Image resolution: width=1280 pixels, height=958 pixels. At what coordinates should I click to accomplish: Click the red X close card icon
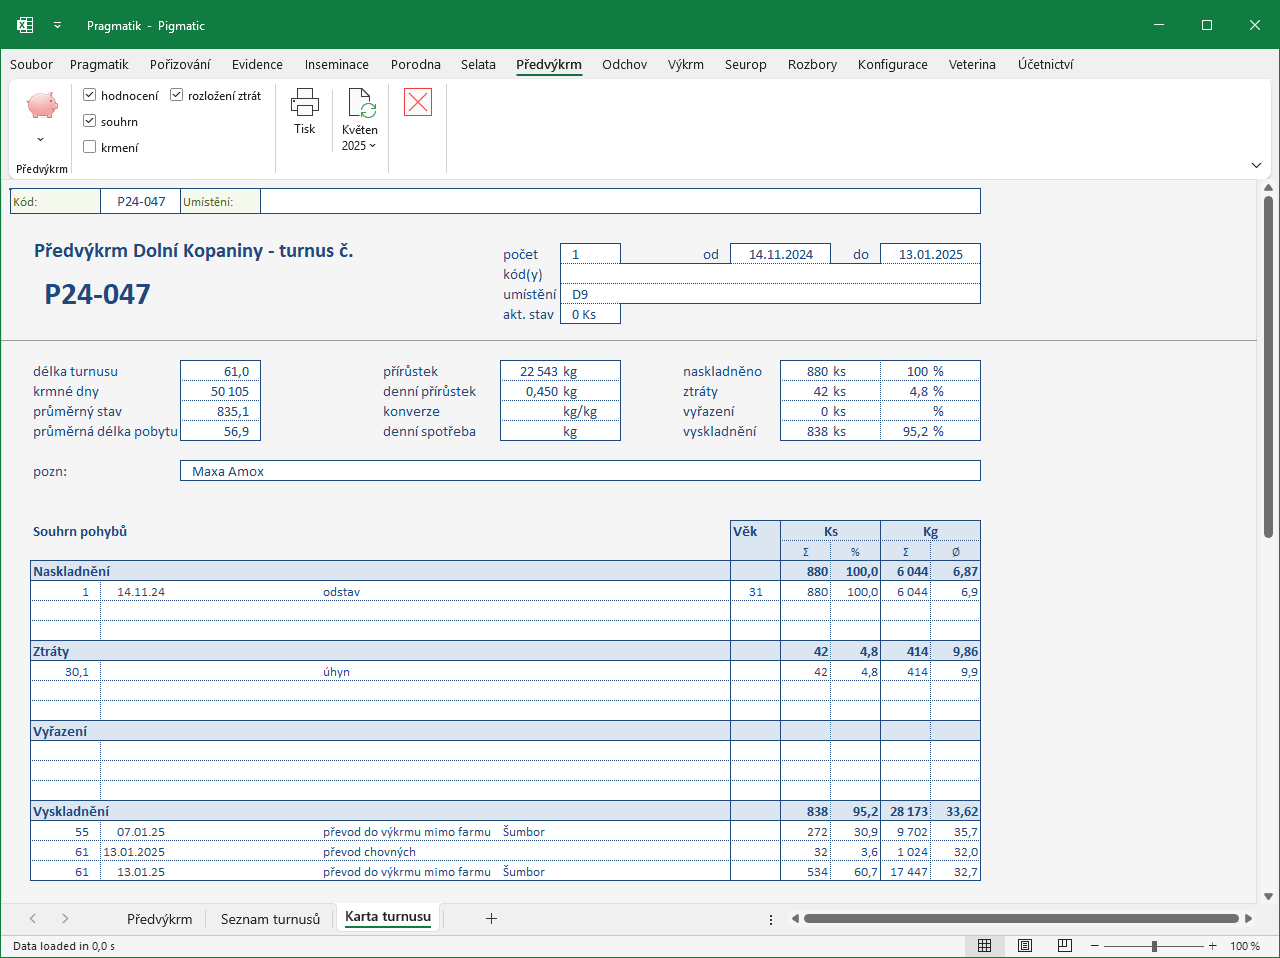click(x=418, y=102)
